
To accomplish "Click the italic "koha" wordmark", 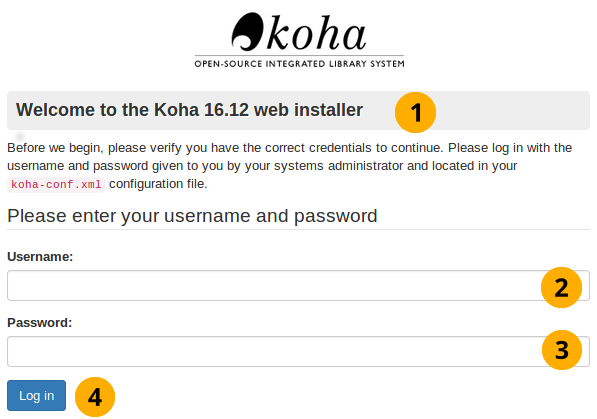I will (316, 33).
